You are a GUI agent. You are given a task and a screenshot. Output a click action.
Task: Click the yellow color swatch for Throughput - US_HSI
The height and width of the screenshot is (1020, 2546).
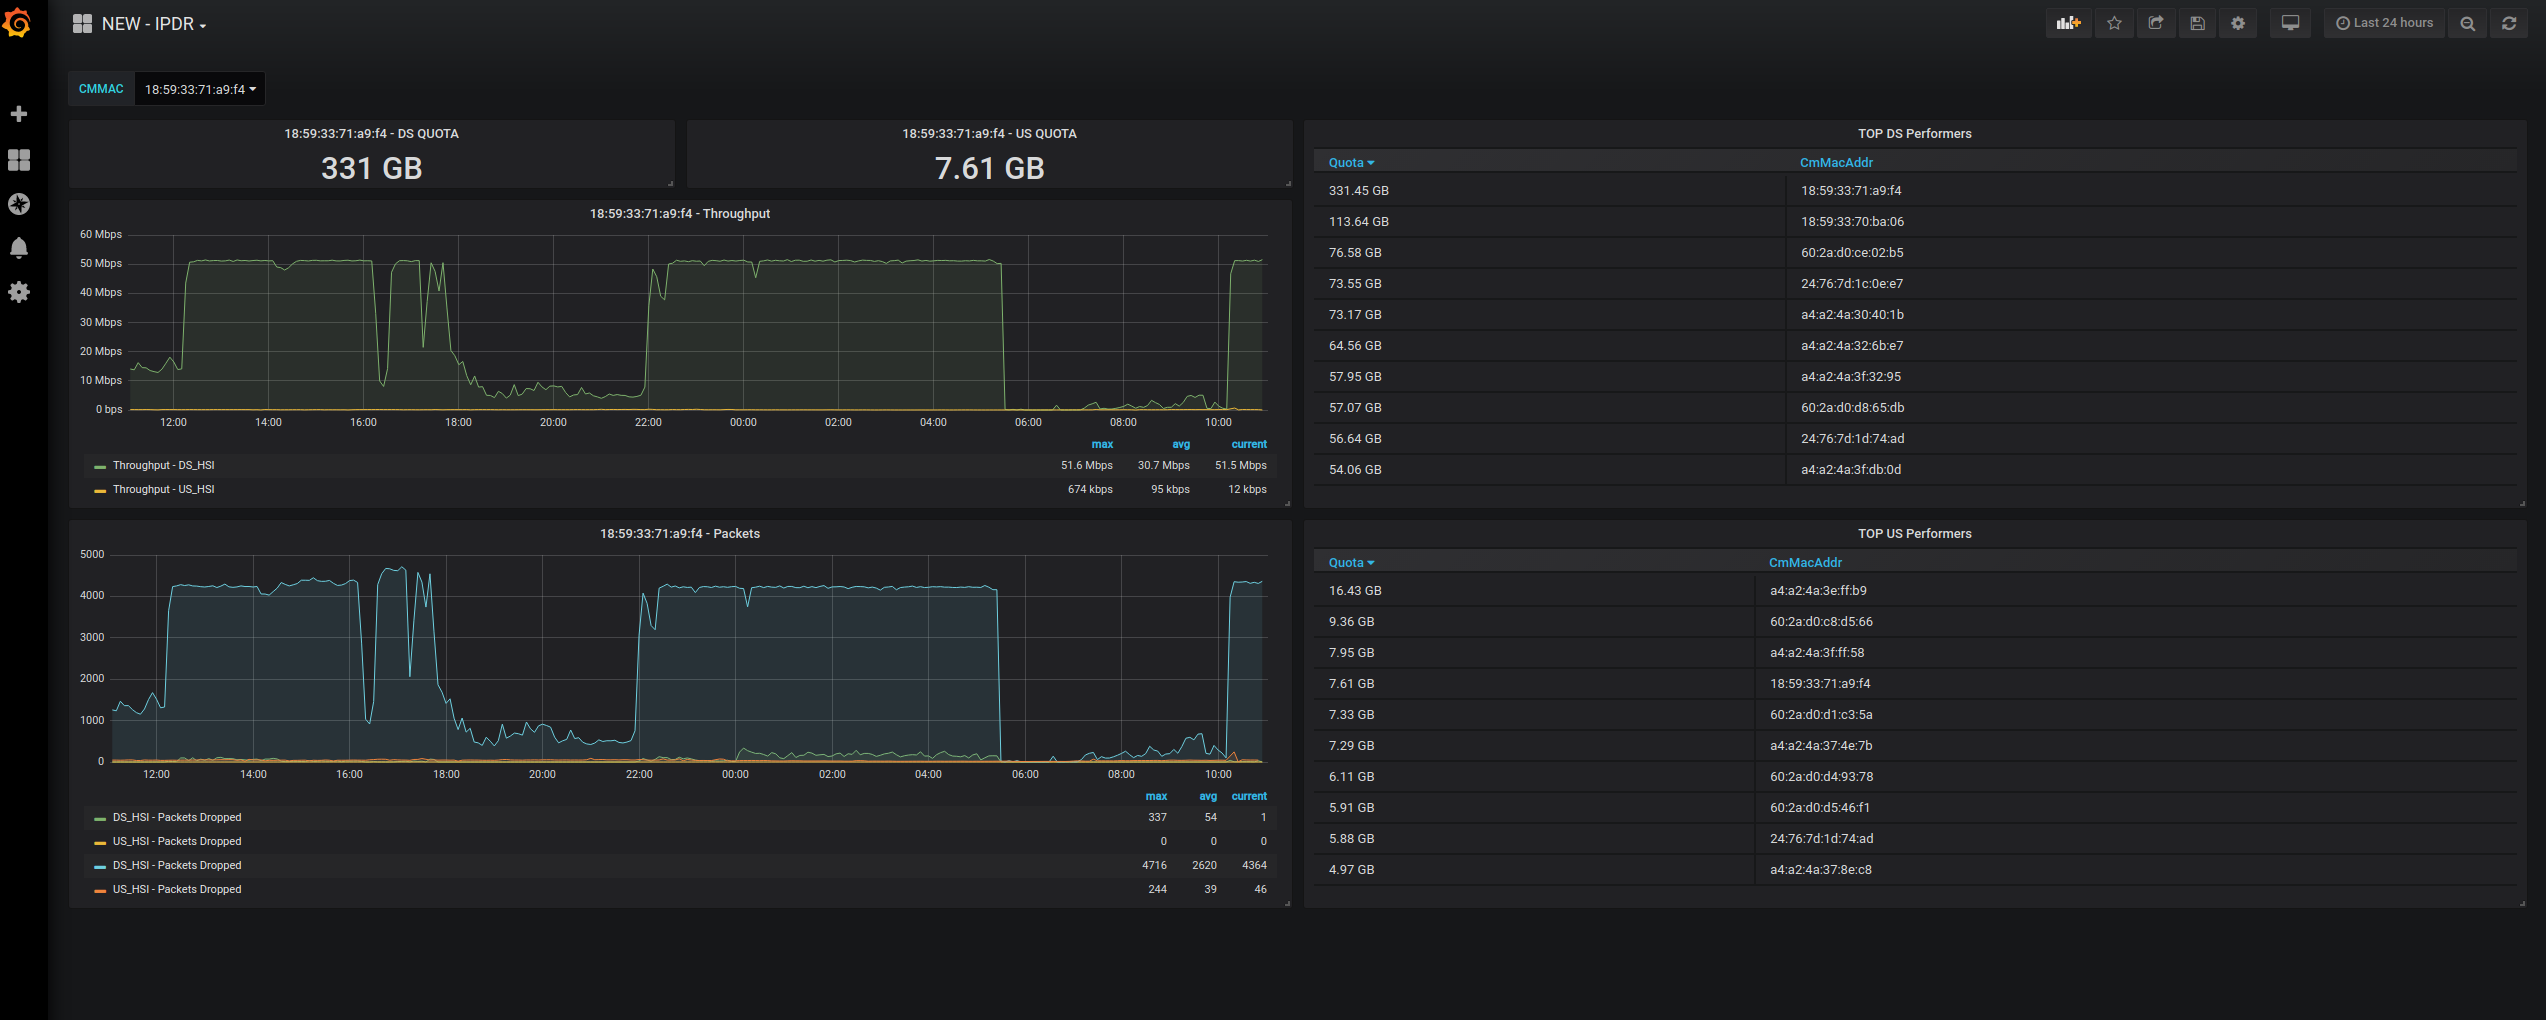pos(100,491)
